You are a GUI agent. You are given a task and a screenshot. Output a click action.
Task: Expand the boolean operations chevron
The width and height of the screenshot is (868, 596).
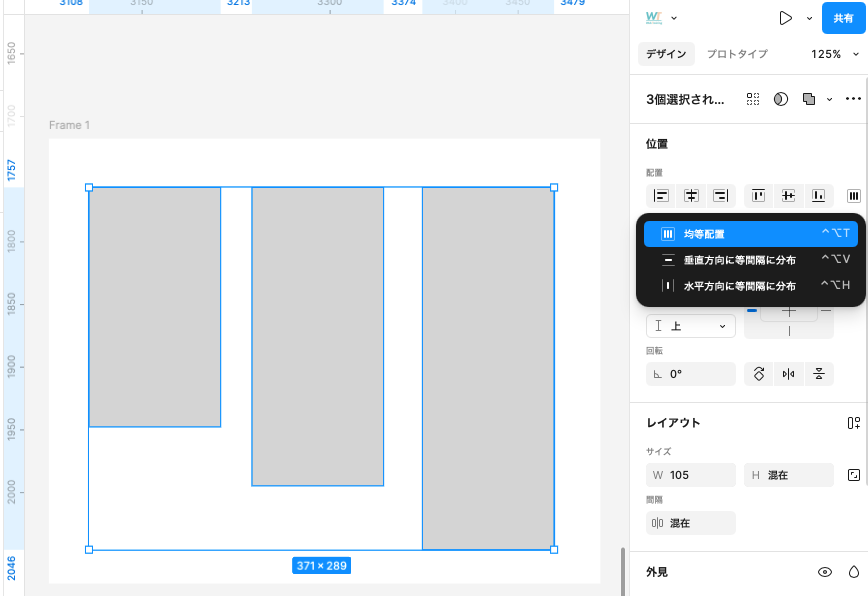[x=829, y=99]
